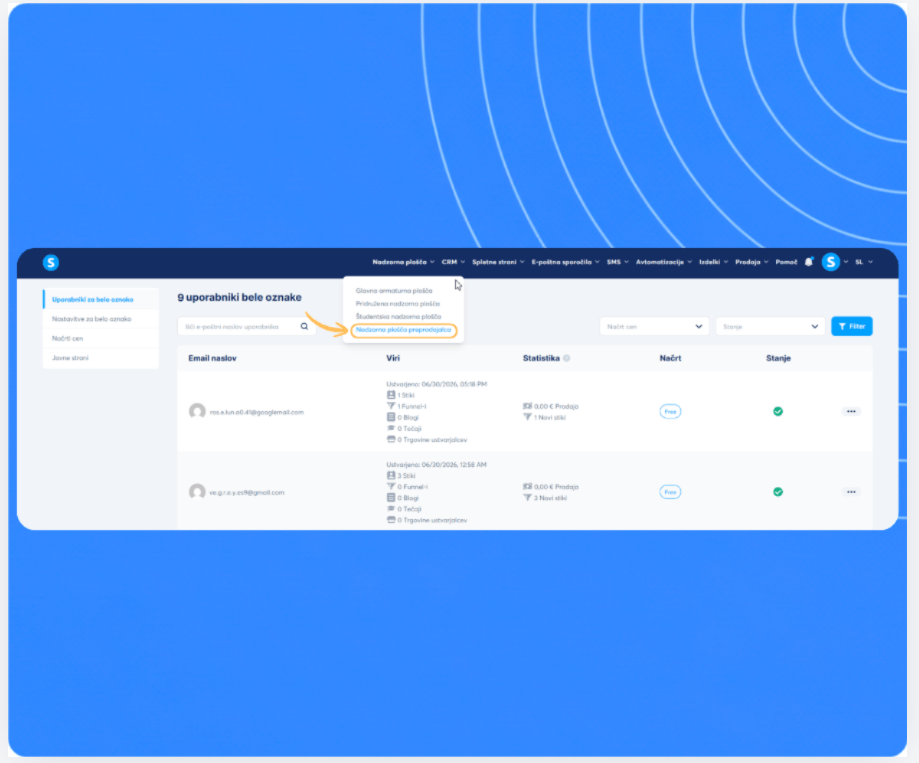Expand the CRM menu
The image size is (919, 763).
click(453, 262)
